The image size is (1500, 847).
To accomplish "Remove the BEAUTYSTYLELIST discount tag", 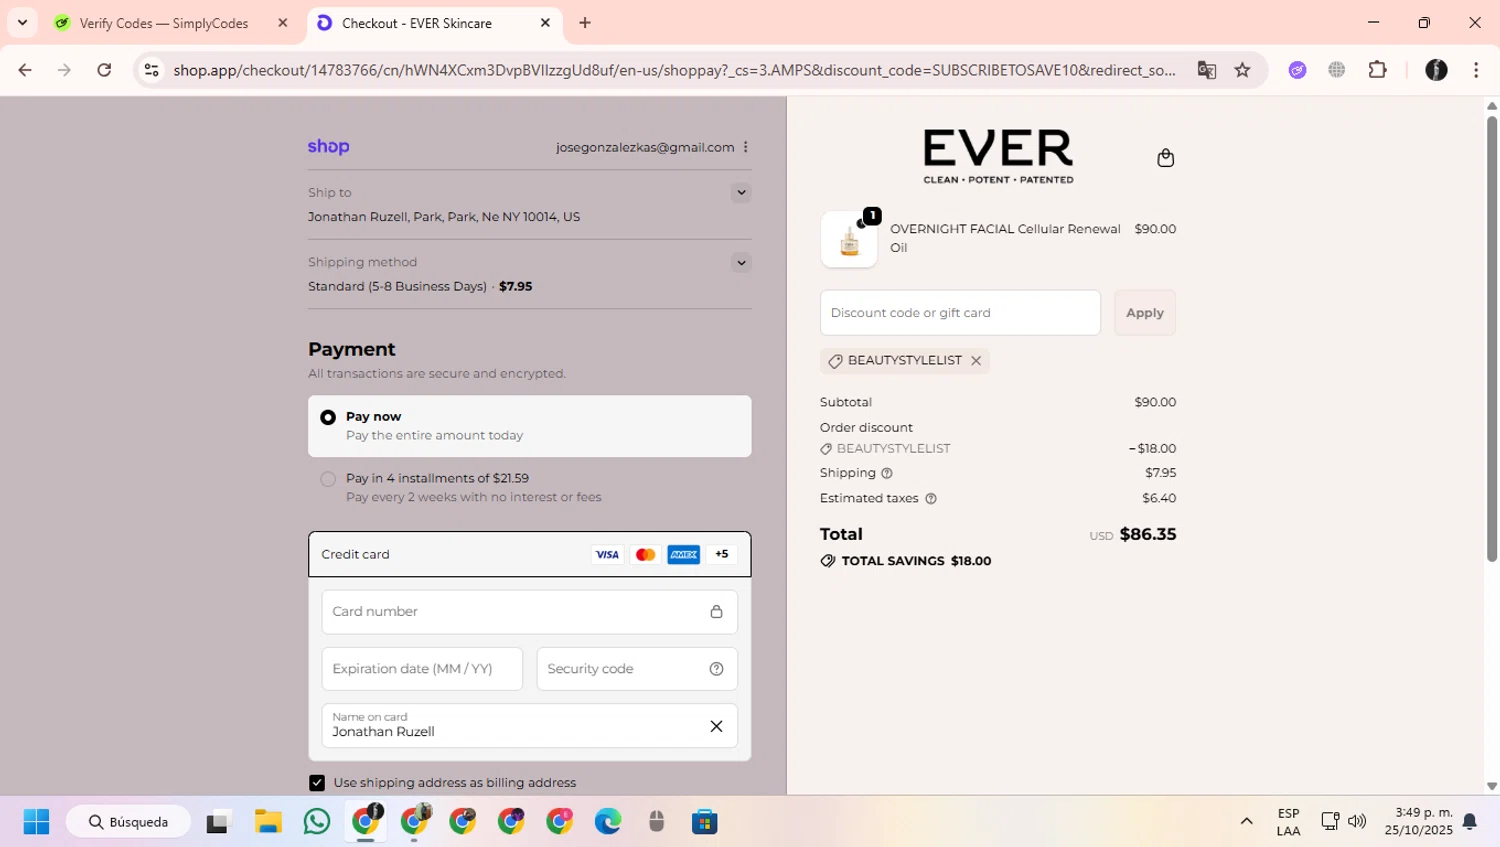I will pos(976,361).
